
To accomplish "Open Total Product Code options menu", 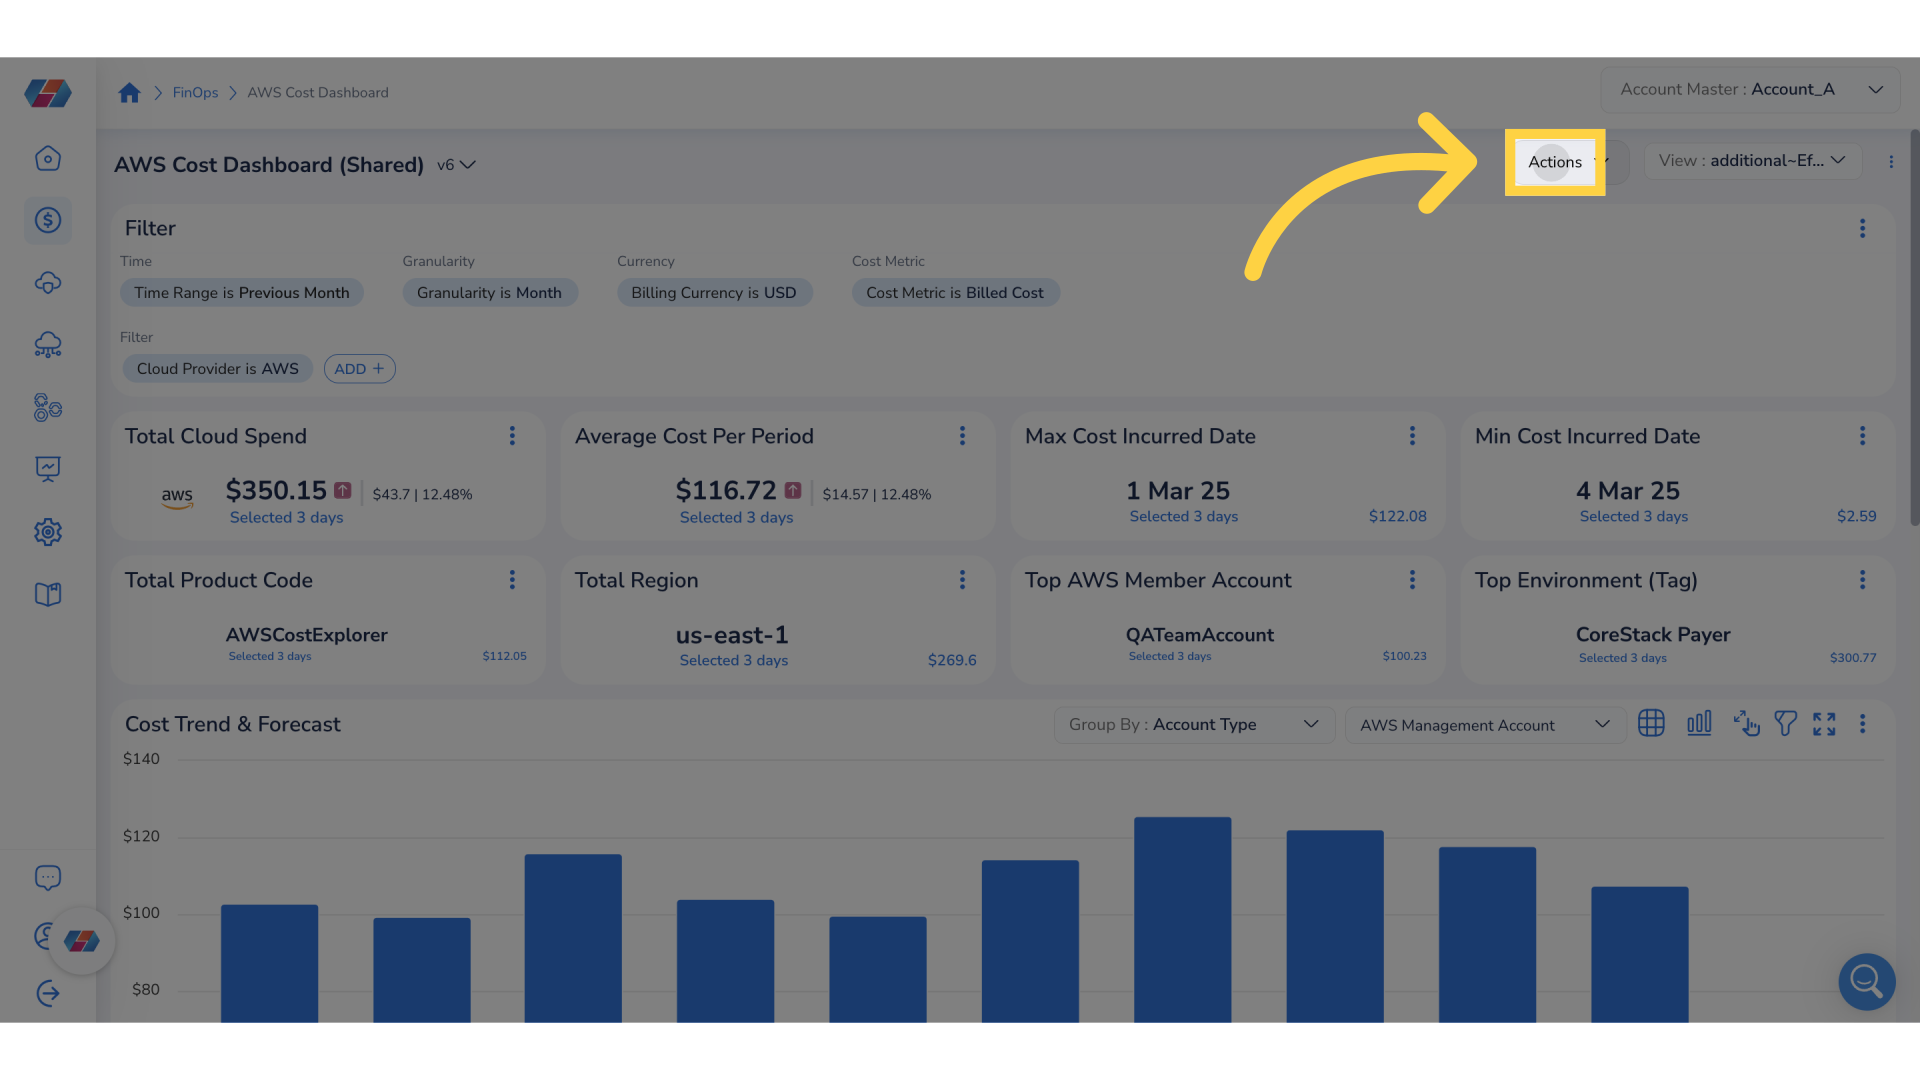I will [512, 579].
